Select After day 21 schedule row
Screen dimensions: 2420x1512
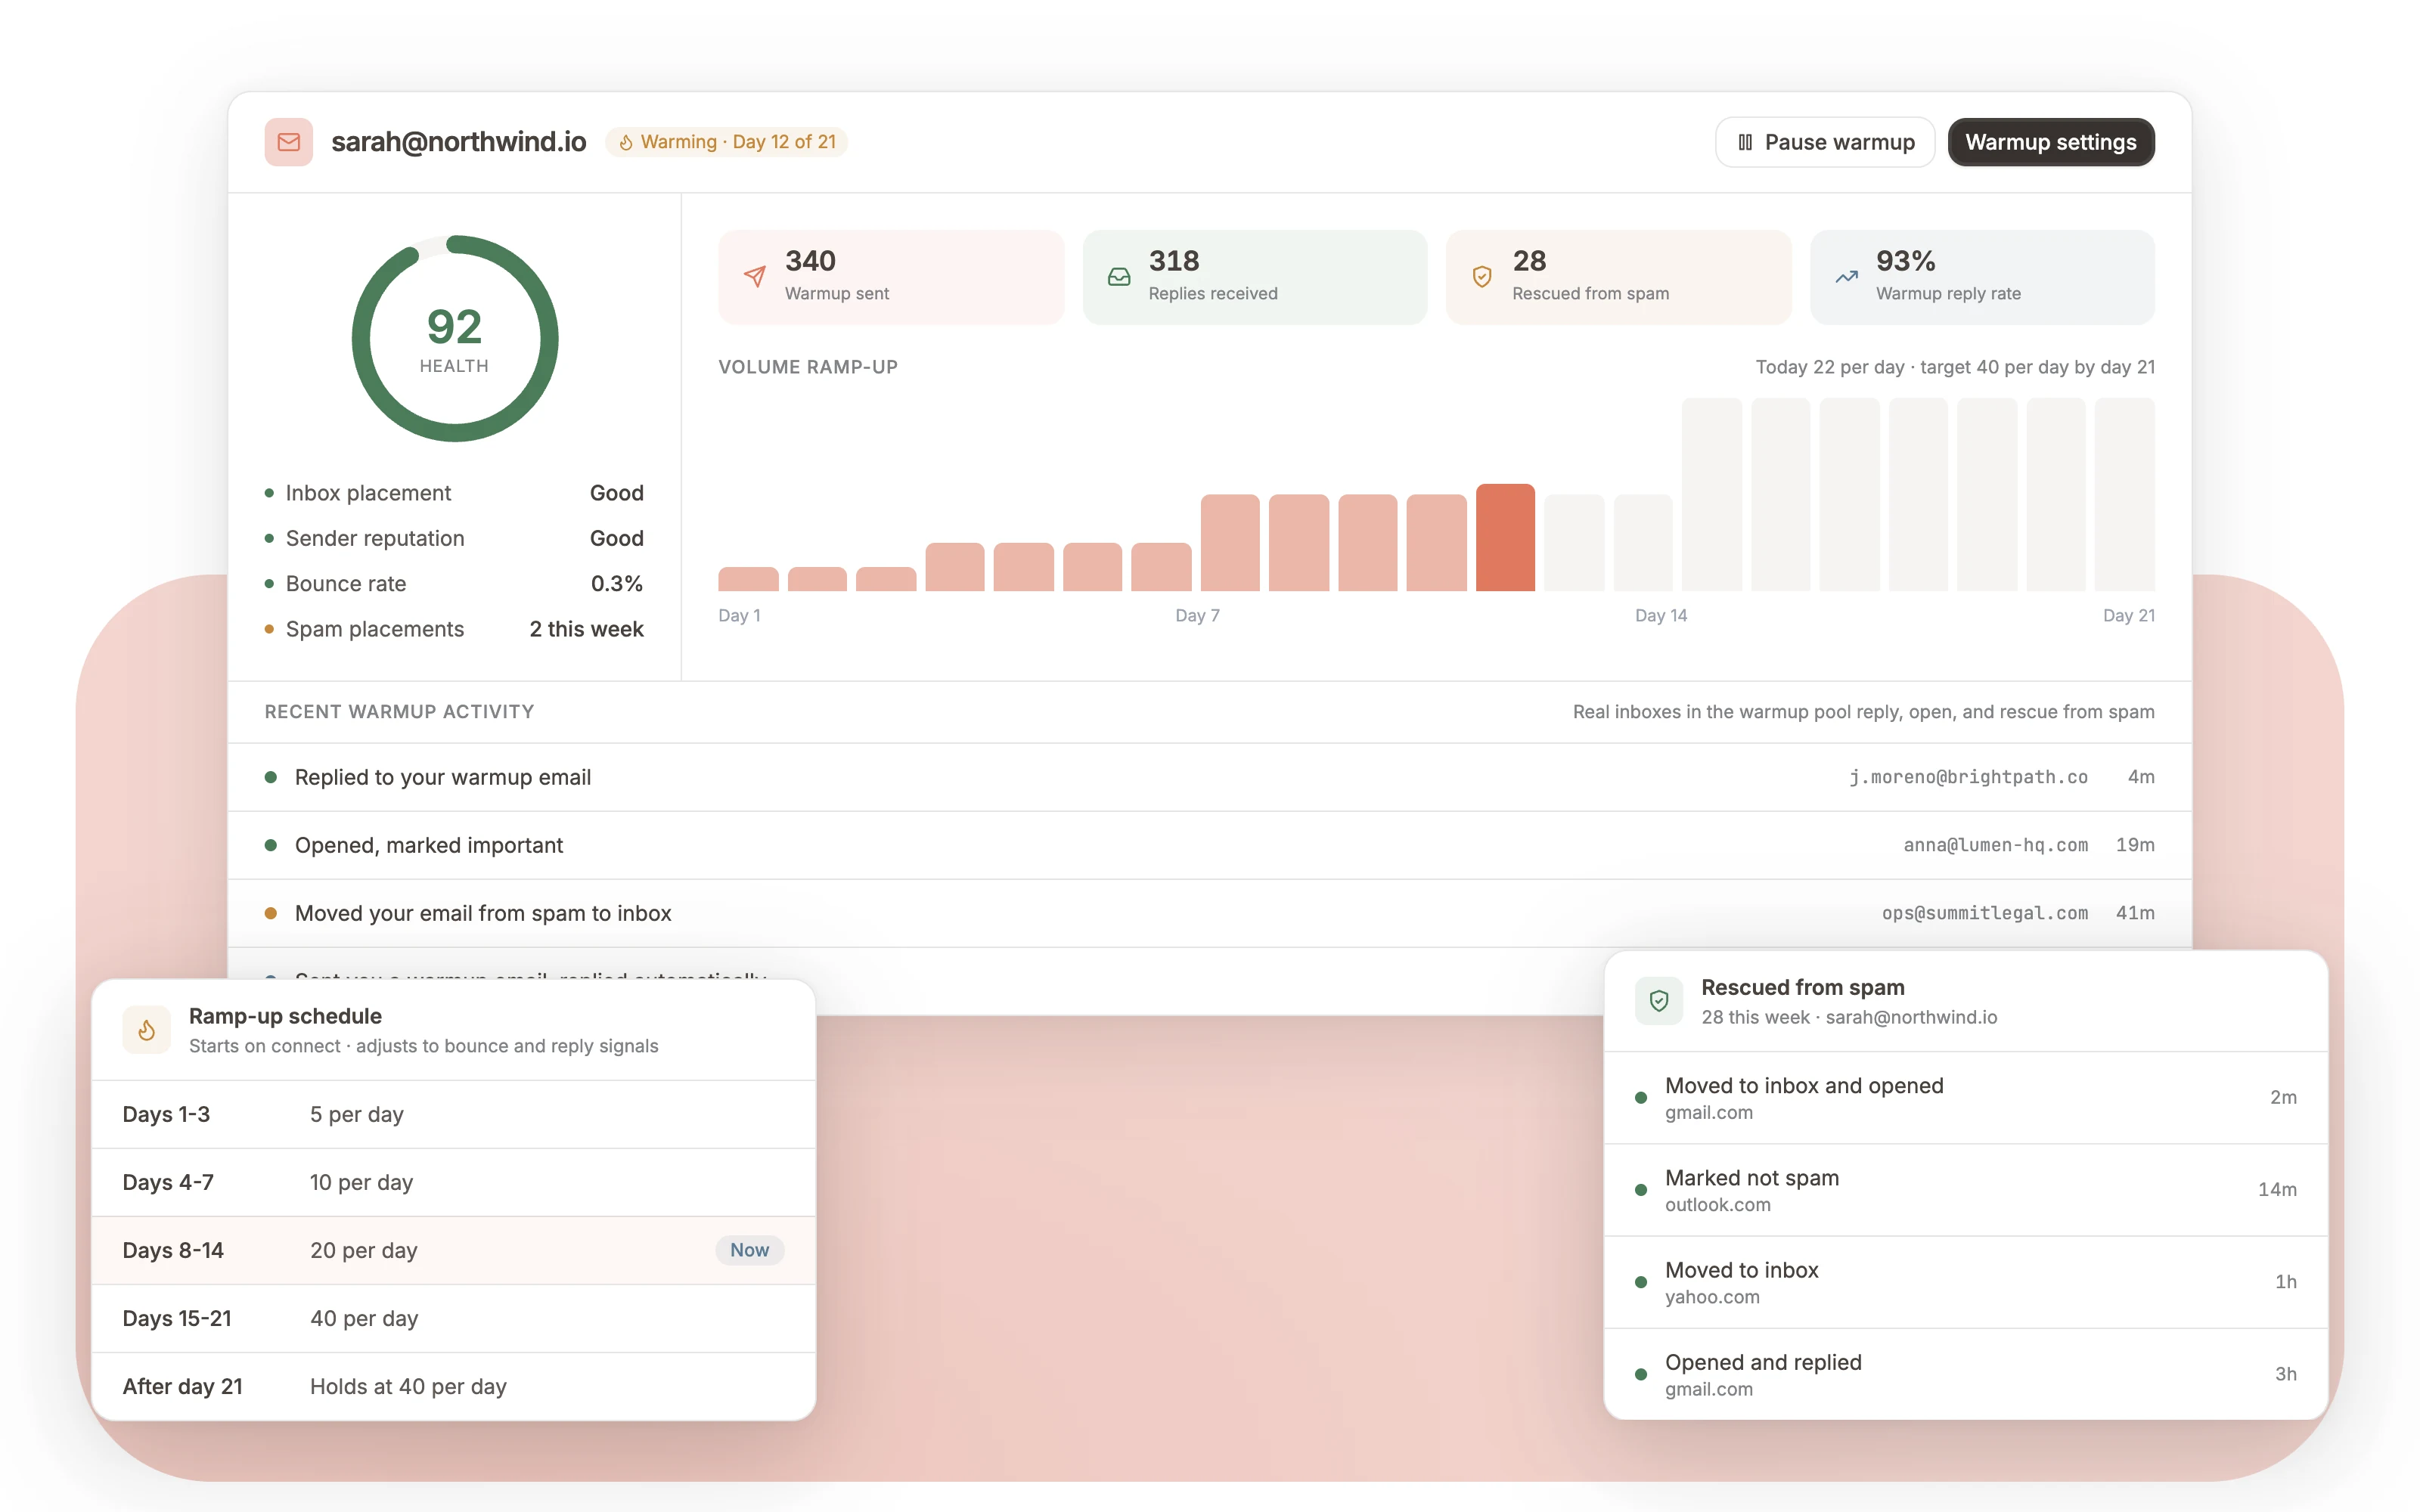[454, 1386]
